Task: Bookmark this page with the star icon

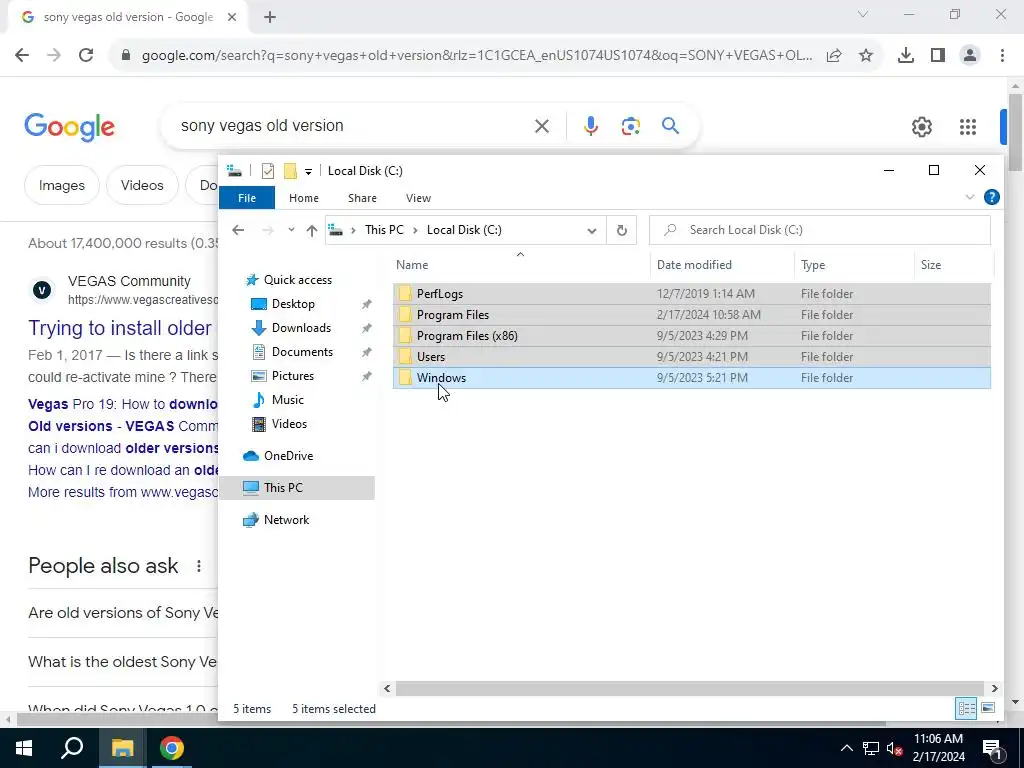Action: click(x=866, y=56)
